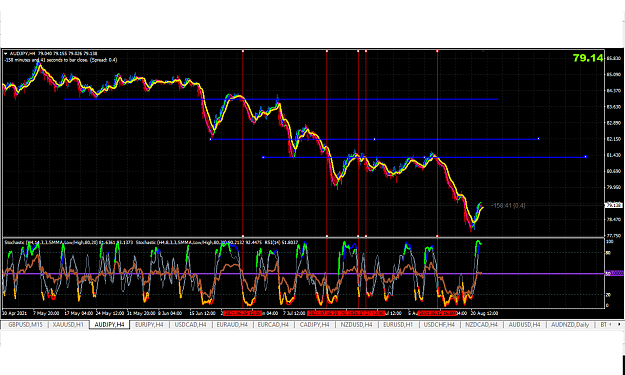Go to the EURAUD,H4 chart tab
The image size is (625, 375).
(232, 325)
